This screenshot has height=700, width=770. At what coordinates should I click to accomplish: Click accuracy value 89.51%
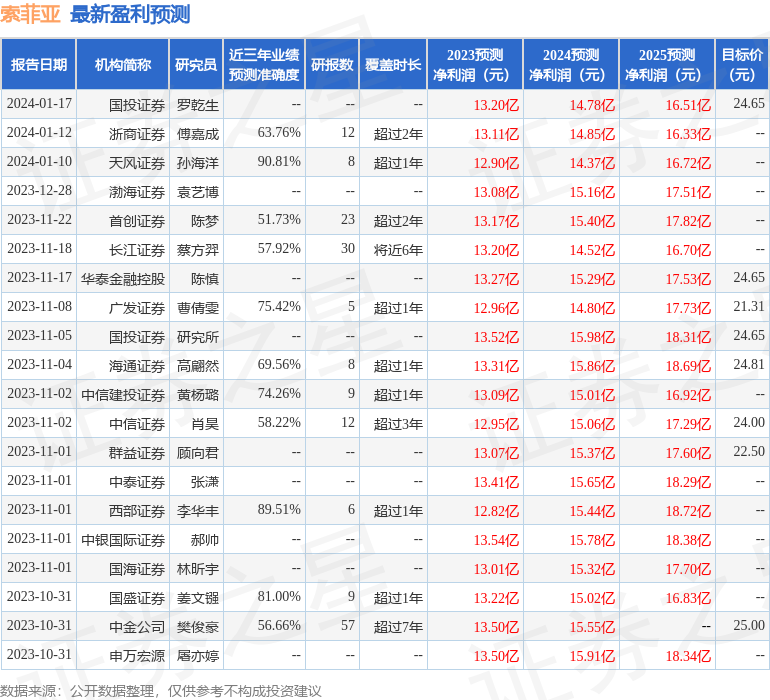(279, 509)
